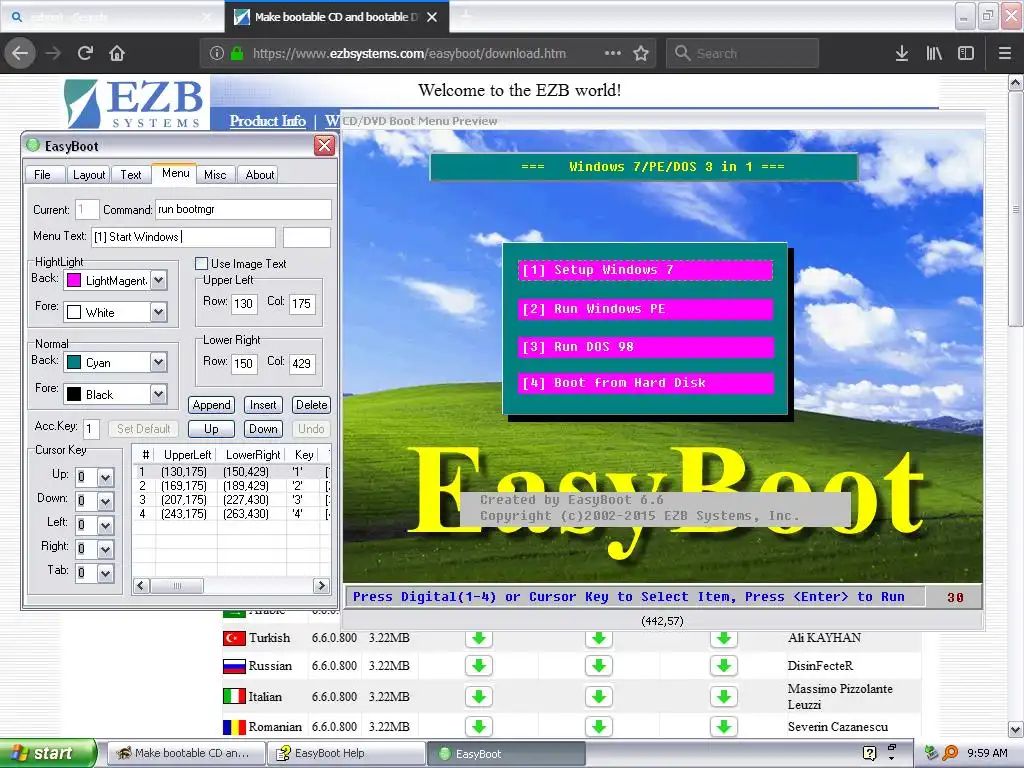Enable the Use Image Text checkbox
The image size is (1024, 768).
202,263
